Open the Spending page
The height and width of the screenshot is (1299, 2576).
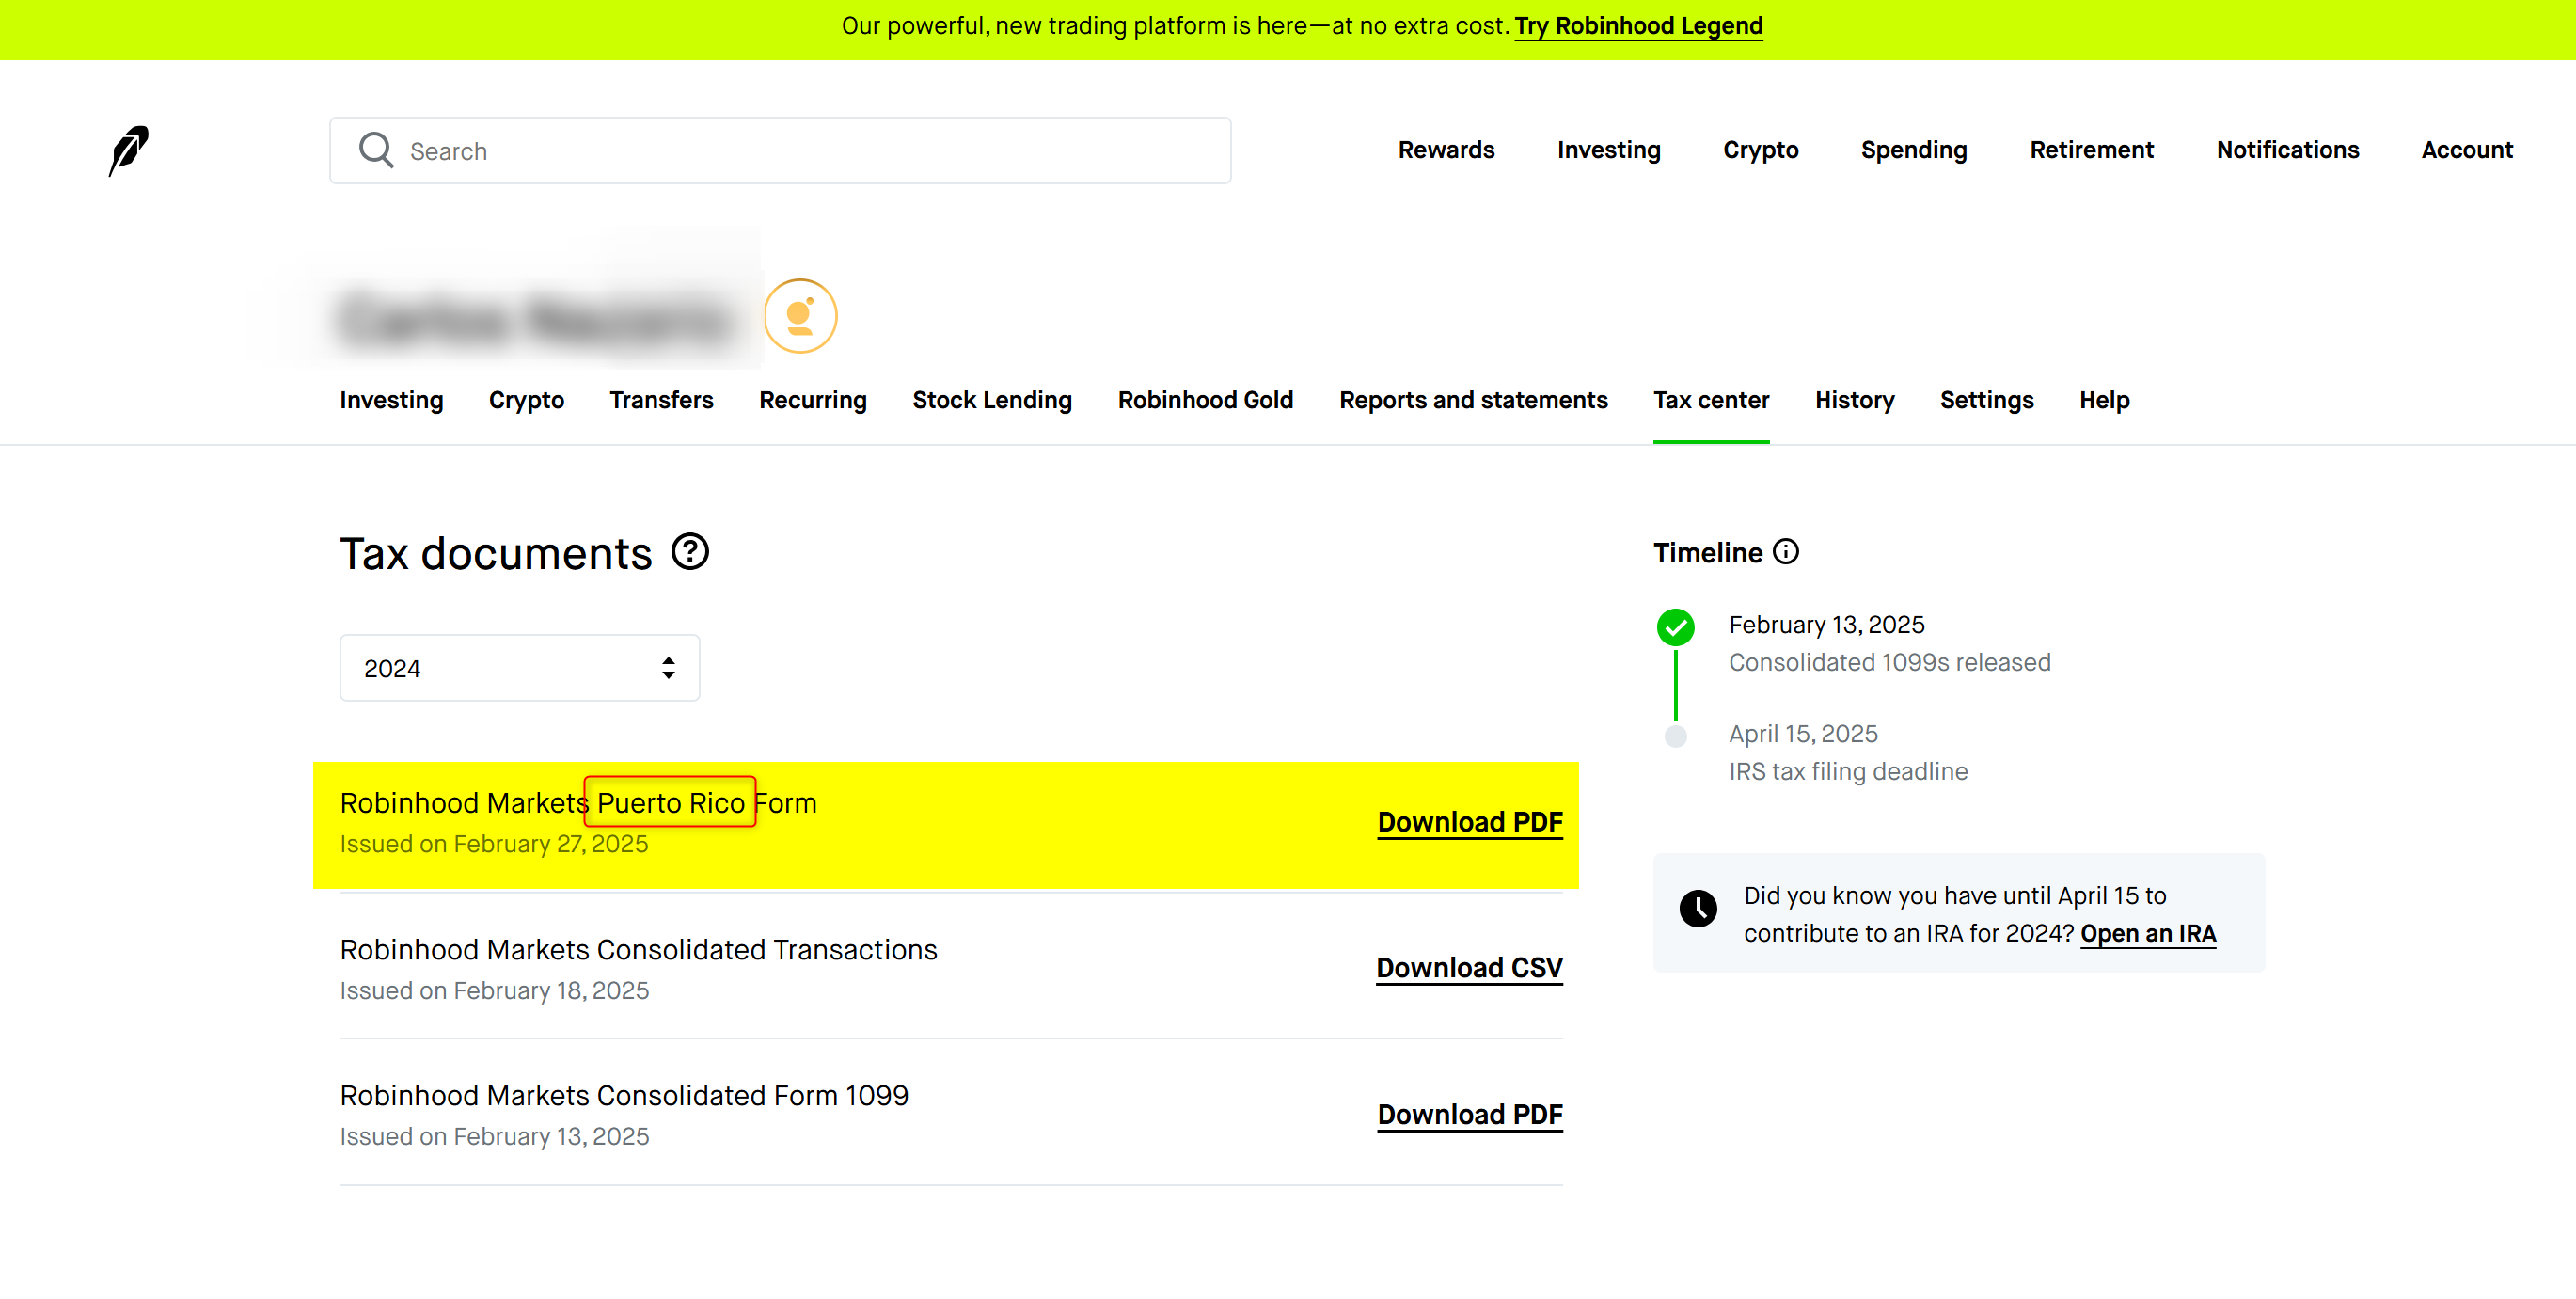click(x=1913, y=150)
